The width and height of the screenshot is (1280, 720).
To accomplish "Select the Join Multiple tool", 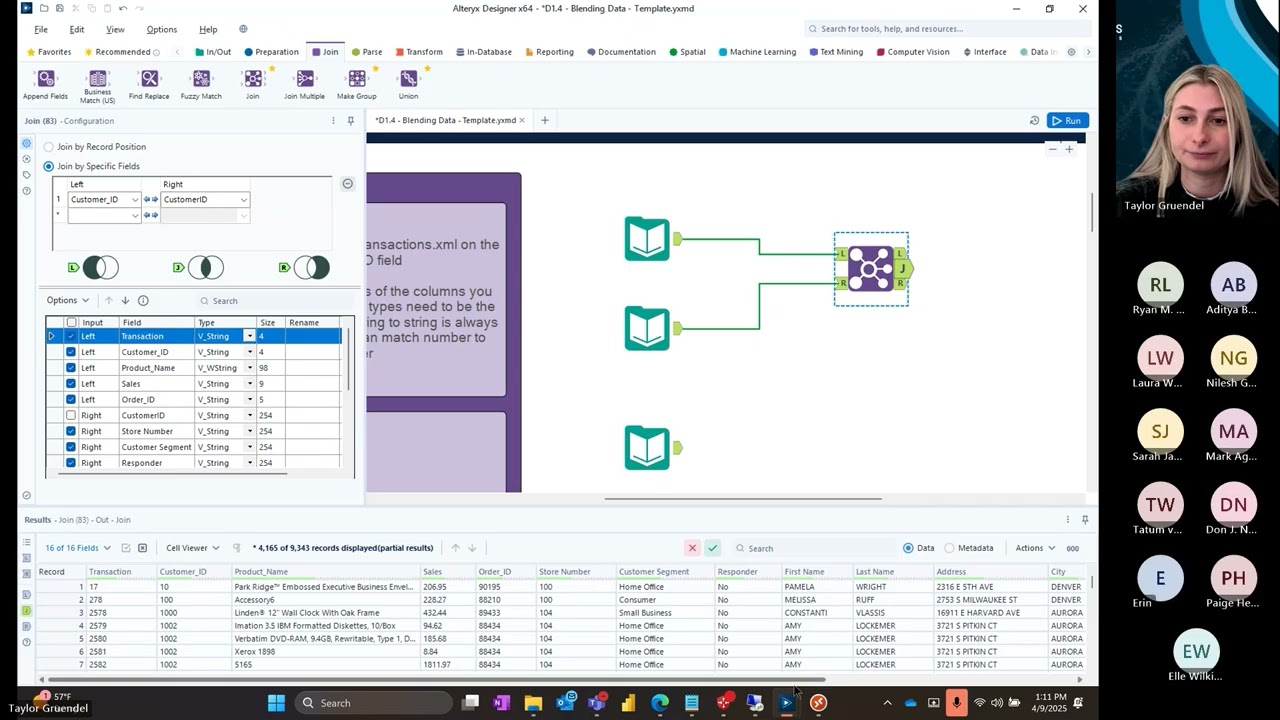I will point(304,85).
